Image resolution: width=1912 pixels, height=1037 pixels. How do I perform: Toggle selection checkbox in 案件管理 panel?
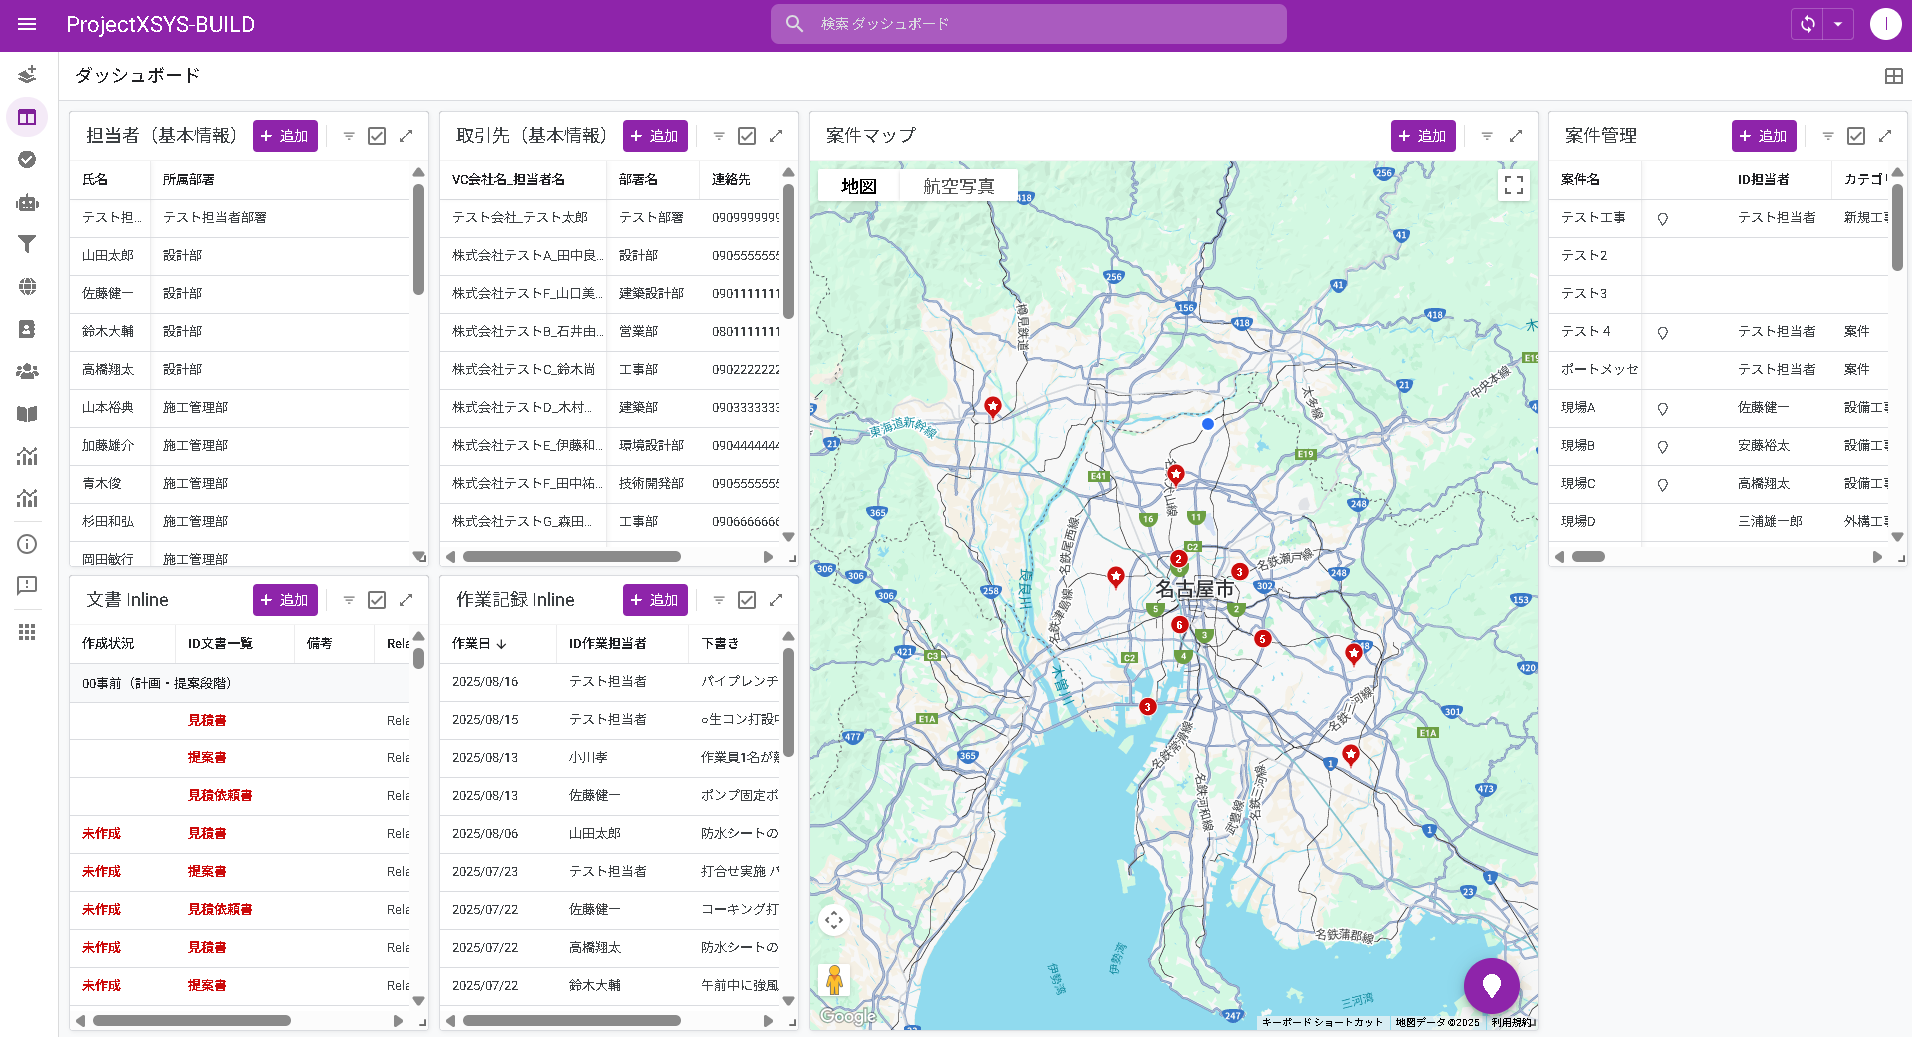tap(1856, 136)
